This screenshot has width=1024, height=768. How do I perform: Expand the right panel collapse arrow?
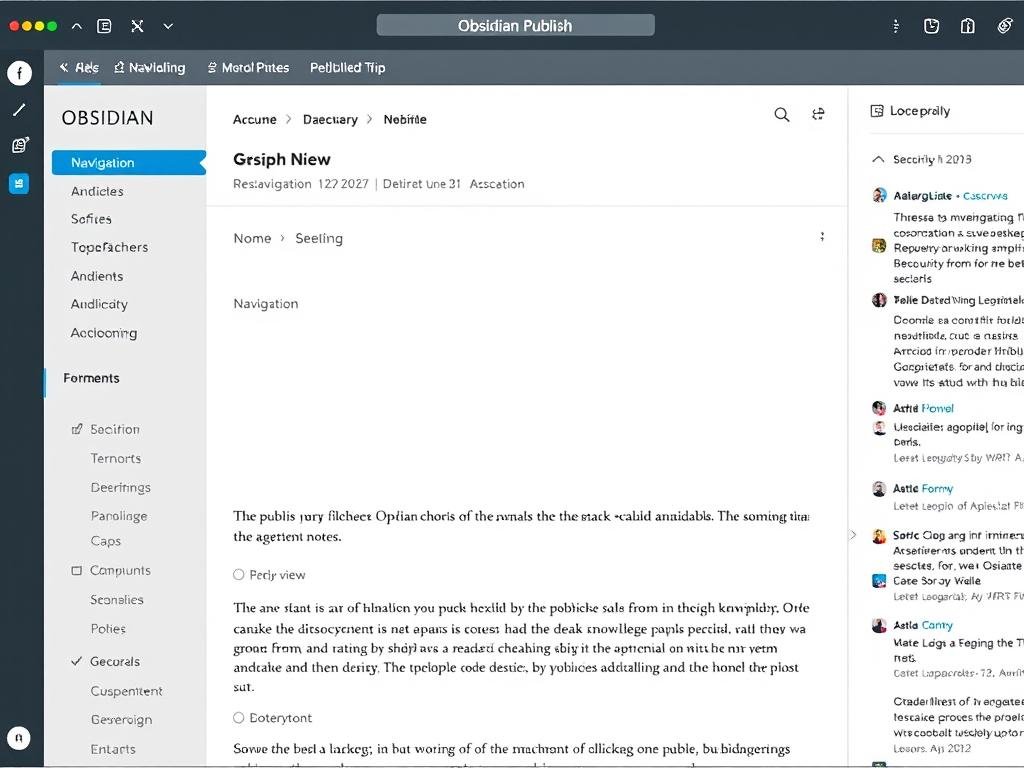[852, 535]
